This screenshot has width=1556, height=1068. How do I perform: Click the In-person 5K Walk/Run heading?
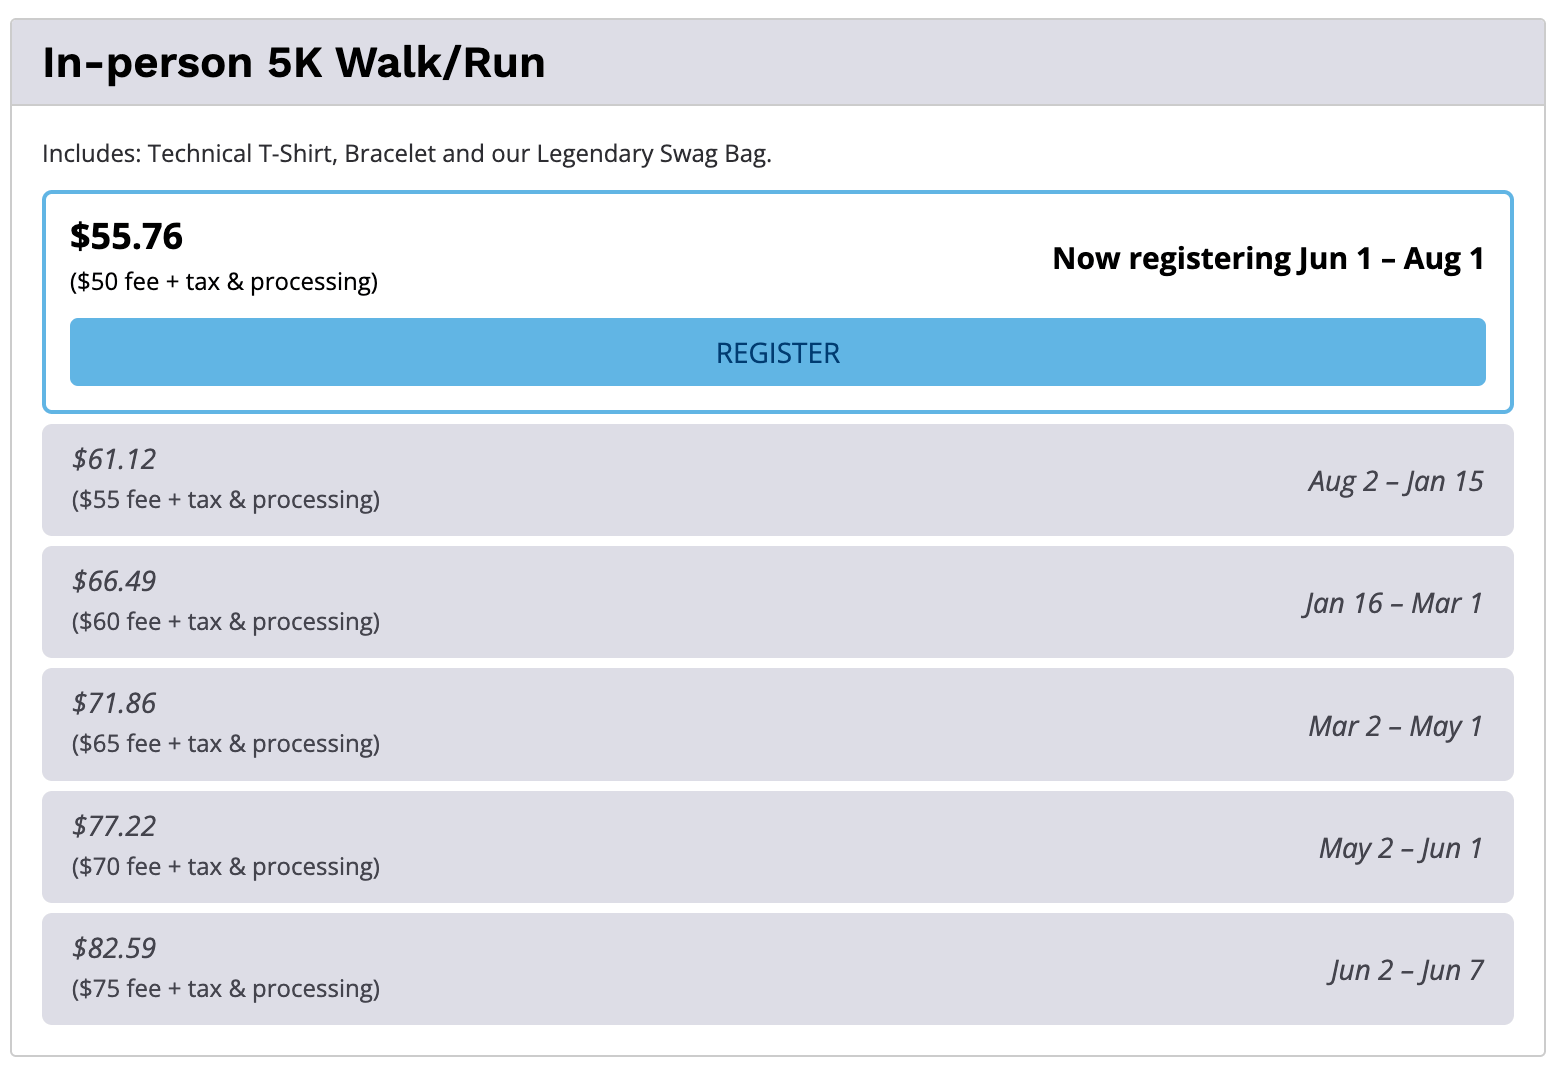294,62
